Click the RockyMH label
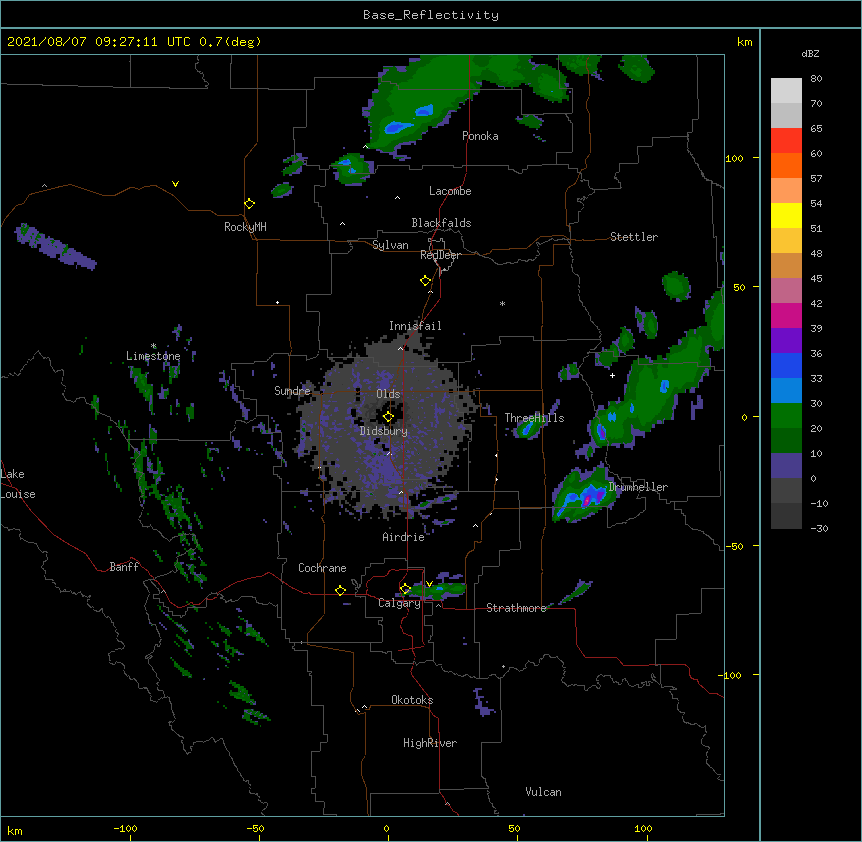The image size is (862, 842). pos(245,227)
